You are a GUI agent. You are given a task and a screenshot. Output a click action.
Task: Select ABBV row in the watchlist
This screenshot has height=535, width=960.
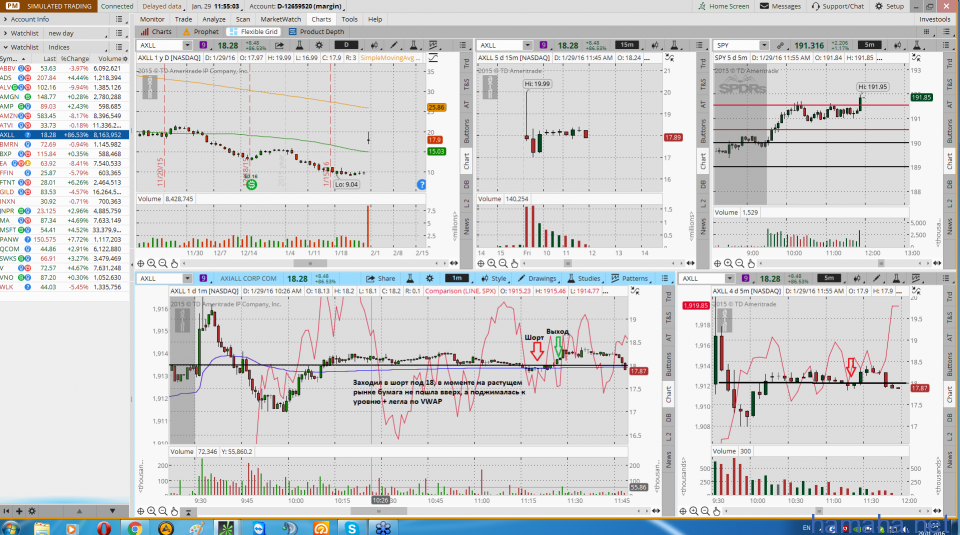64,69
